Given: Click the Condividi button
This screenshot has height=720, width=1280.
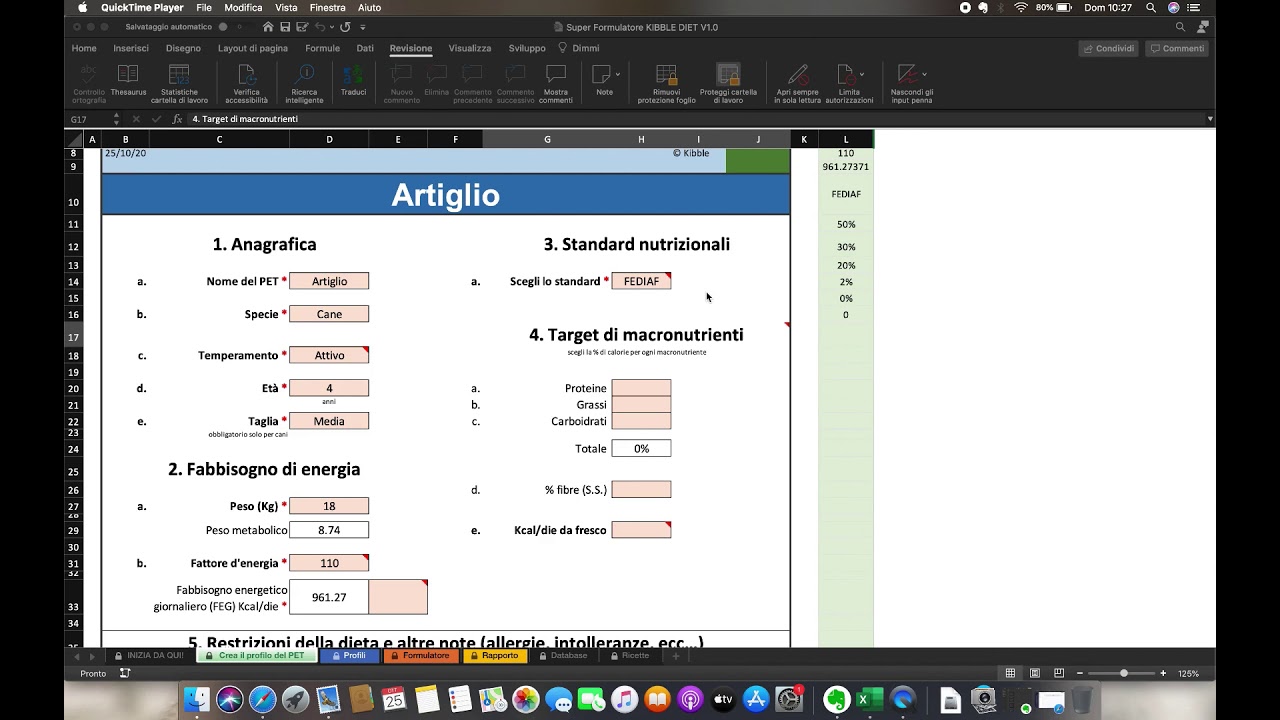Looking at the screenshot, I should pos(1109,48).
